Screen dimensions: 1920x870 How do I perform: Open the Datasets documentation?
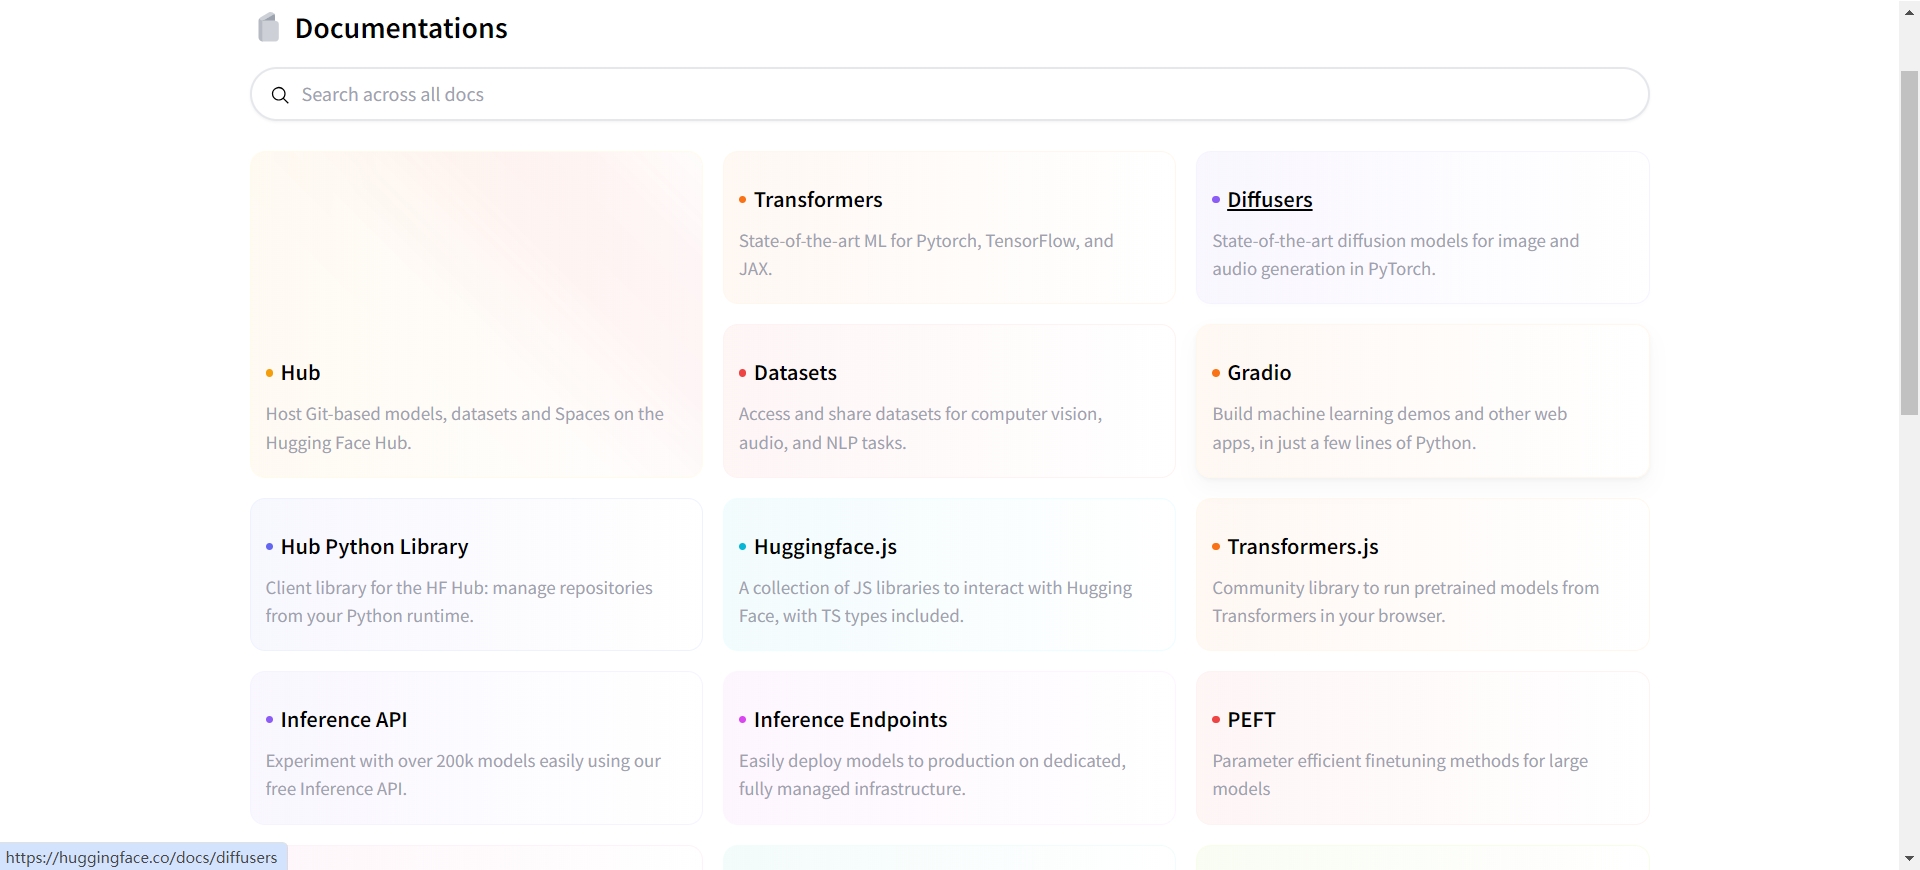795,373
